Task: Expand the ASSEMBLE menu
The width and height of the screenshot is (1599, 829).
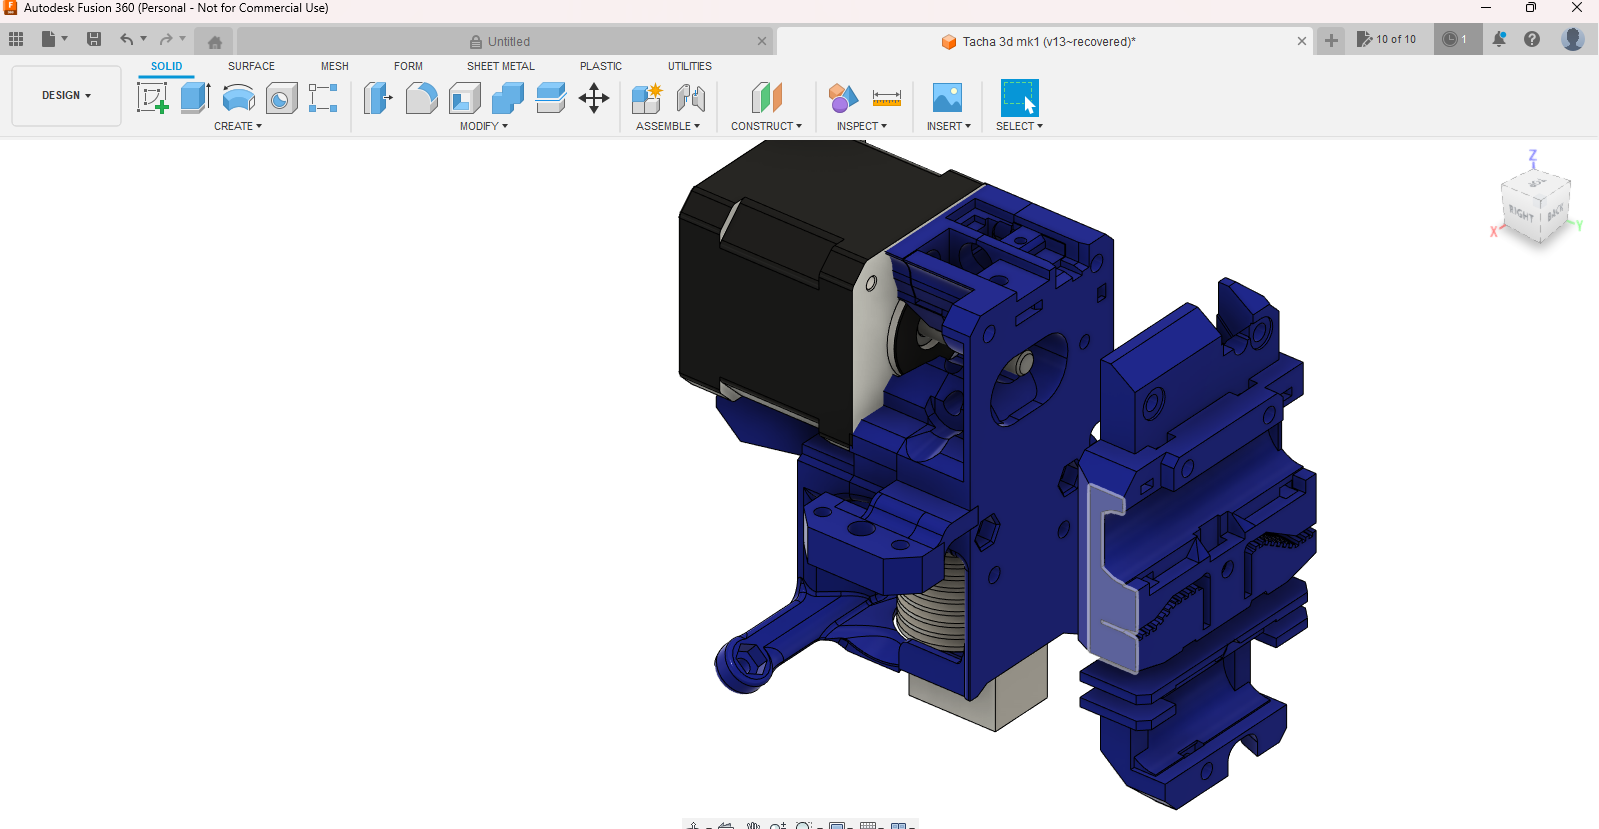Action: pyautogui.click(x=668, y=126)
